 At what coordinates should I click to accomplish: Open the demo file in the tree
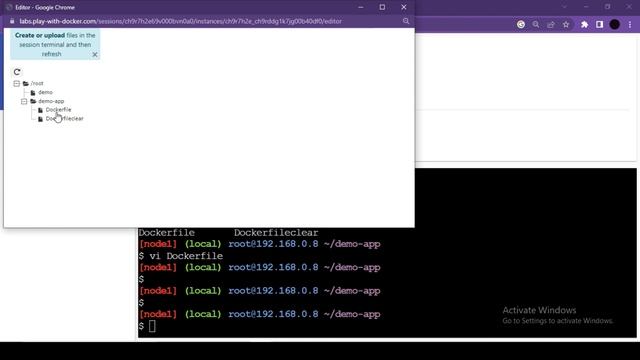point(45,92)
